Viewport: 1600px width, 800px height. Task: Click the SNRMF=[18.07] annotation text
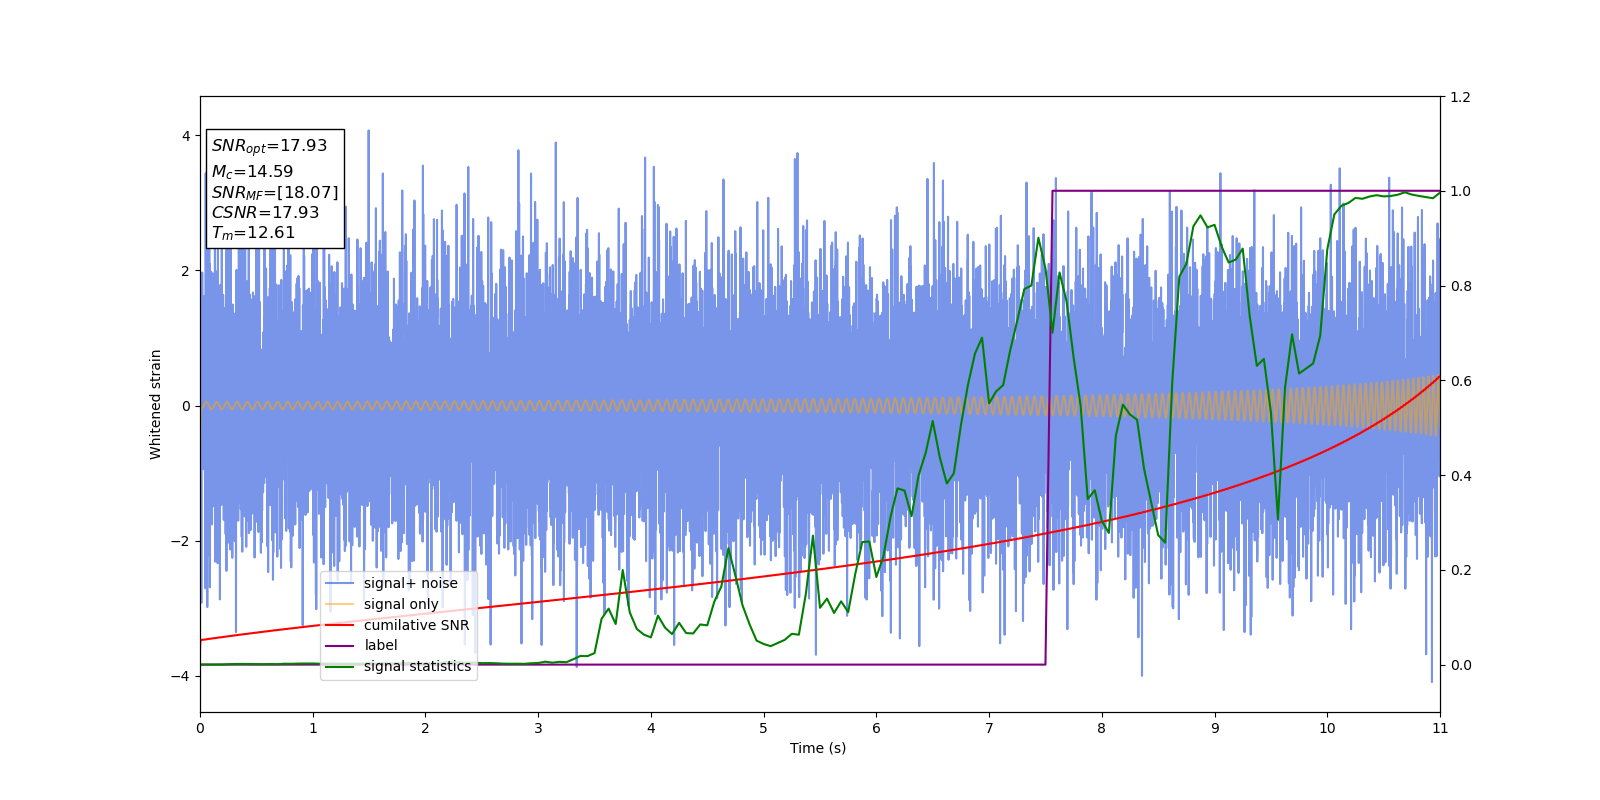(x=275, y=192)
